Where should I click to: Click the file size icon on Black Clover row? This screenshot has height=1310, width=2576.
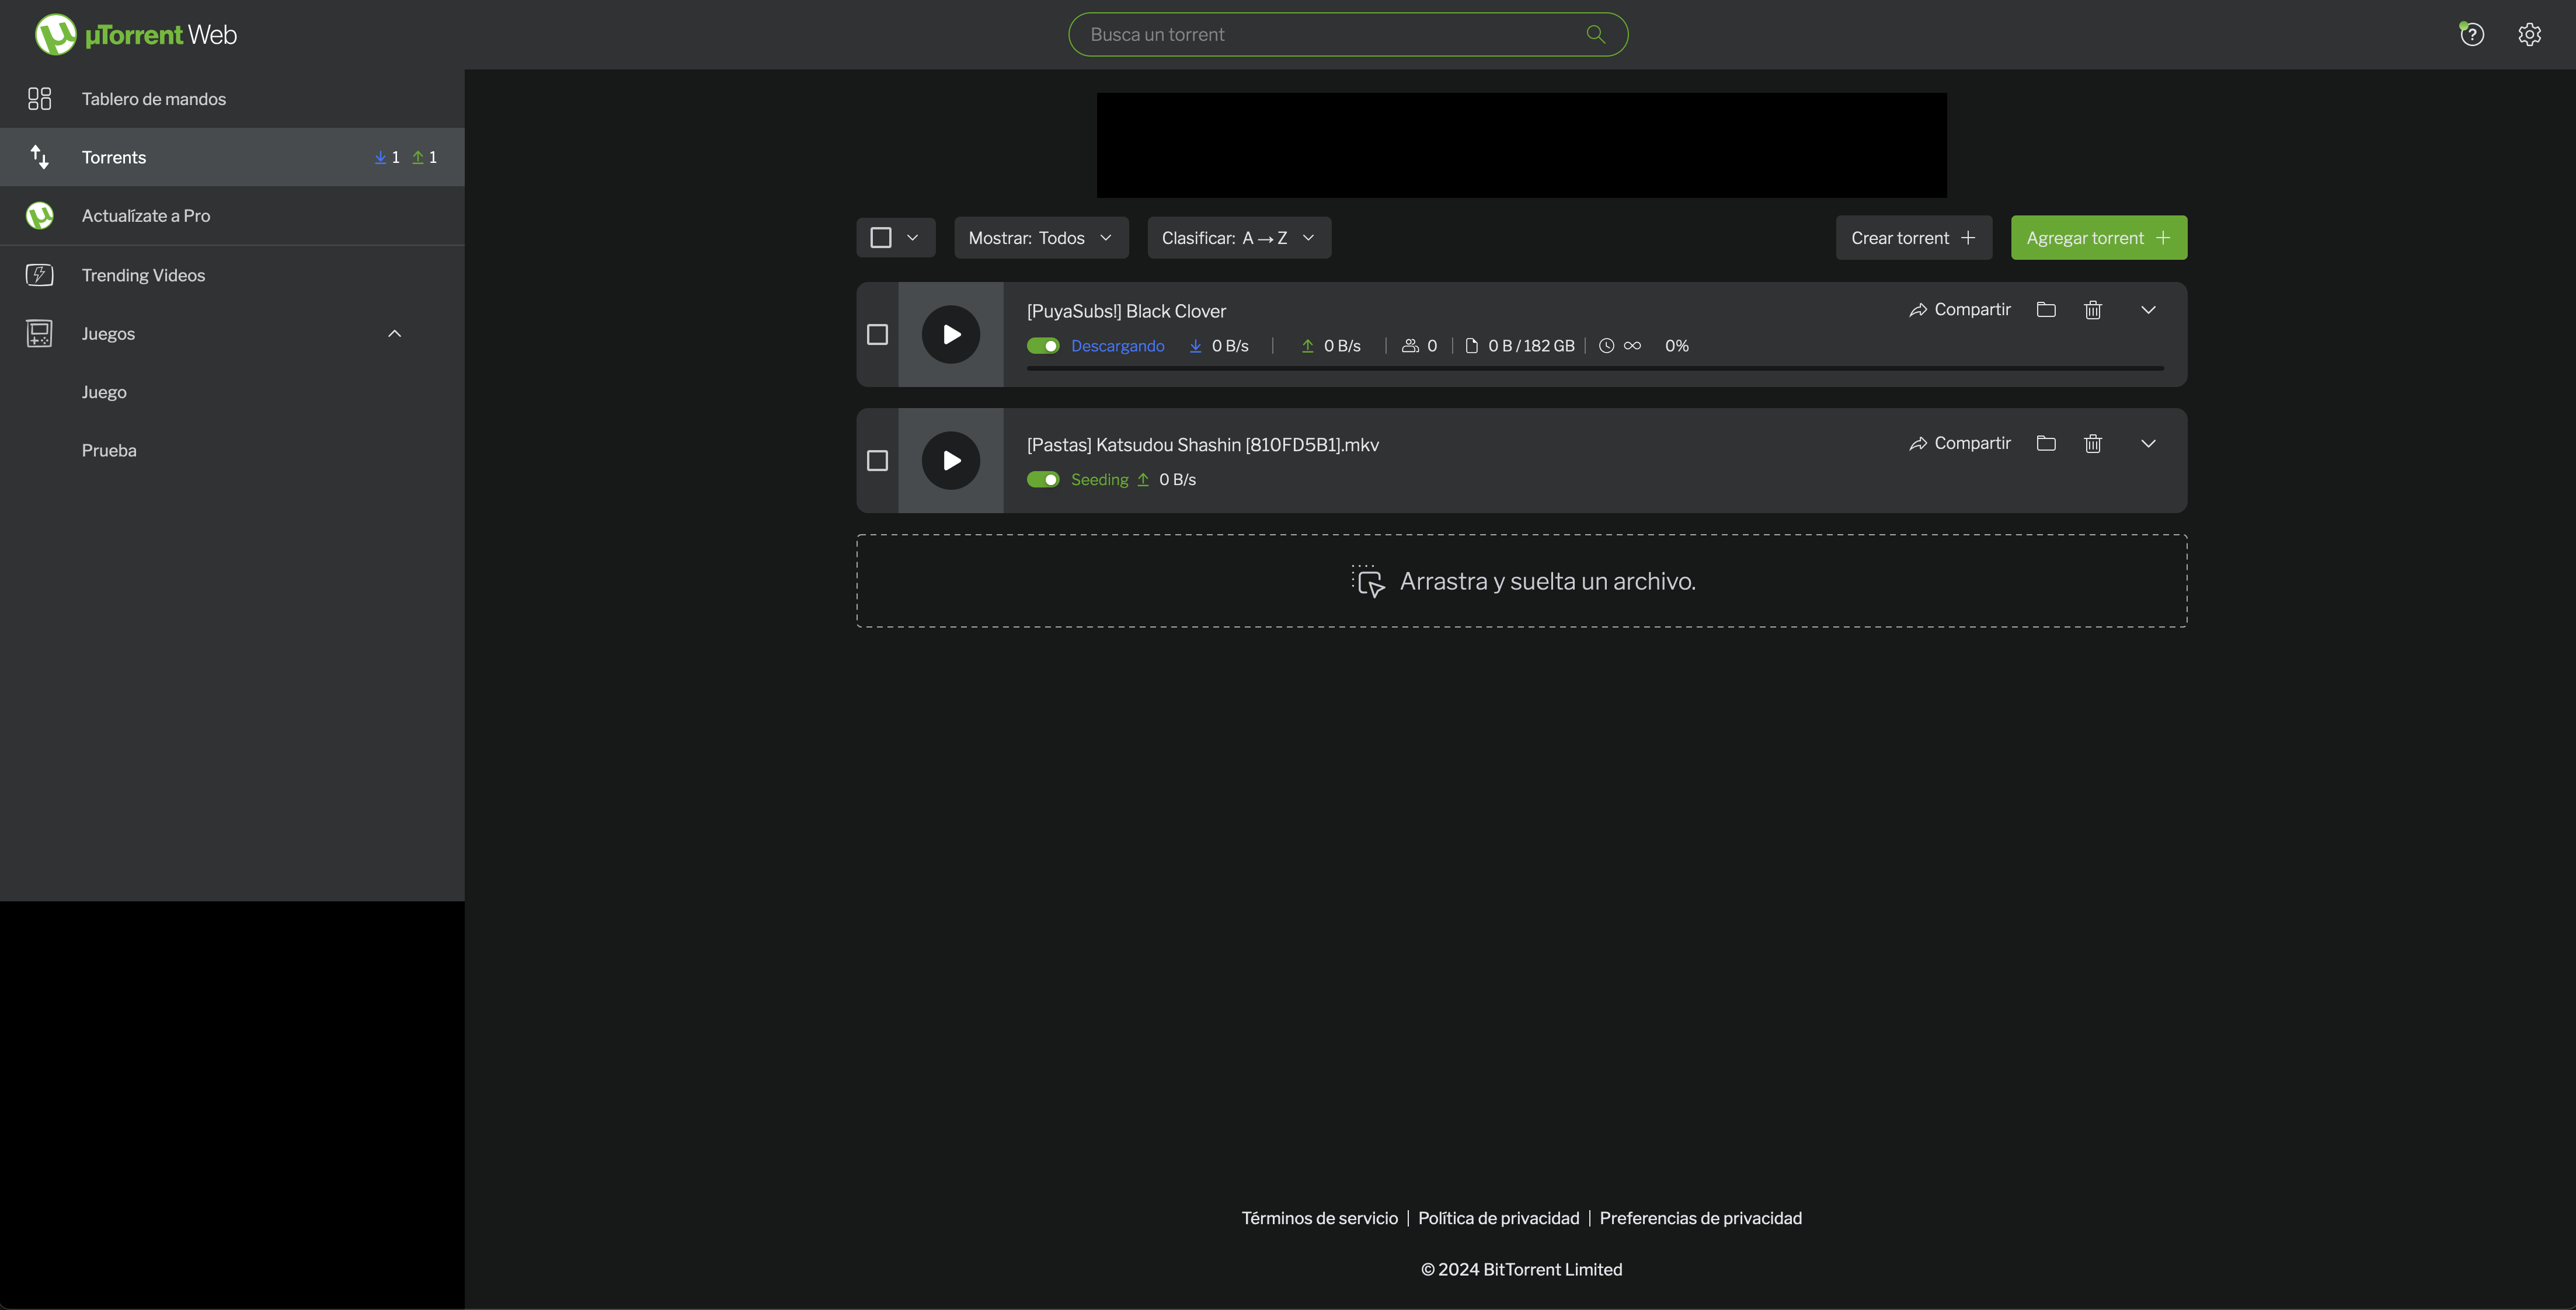pos(1471,346)
